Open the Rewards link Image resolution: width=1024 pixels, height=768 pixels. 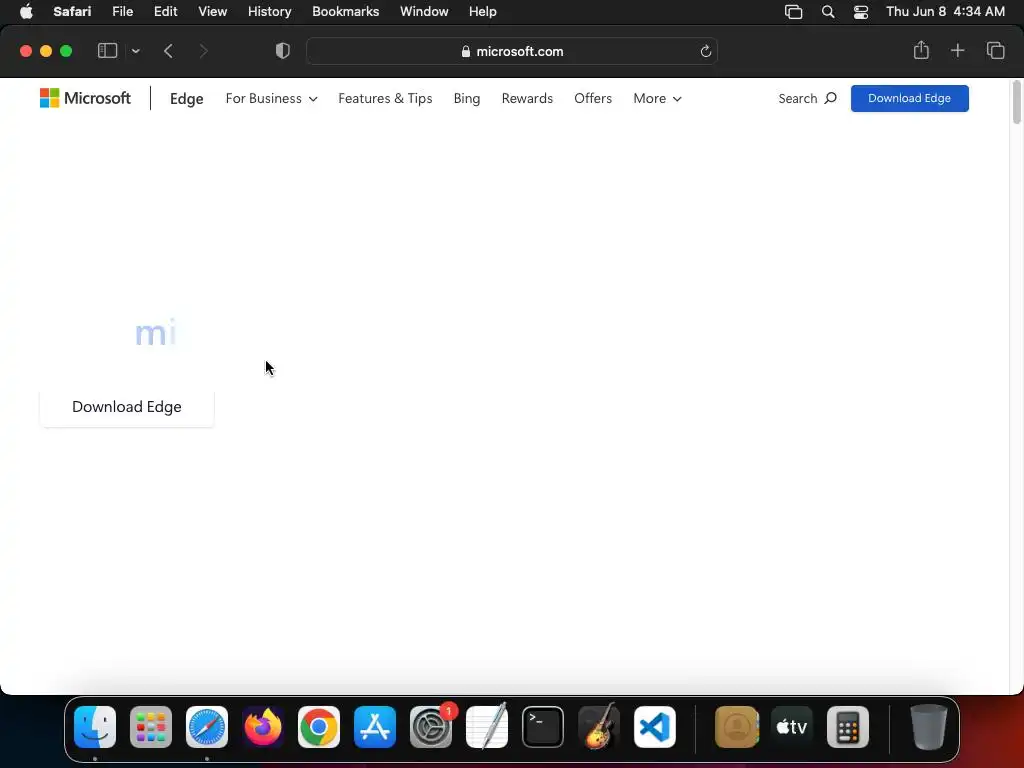pos(527,99)
